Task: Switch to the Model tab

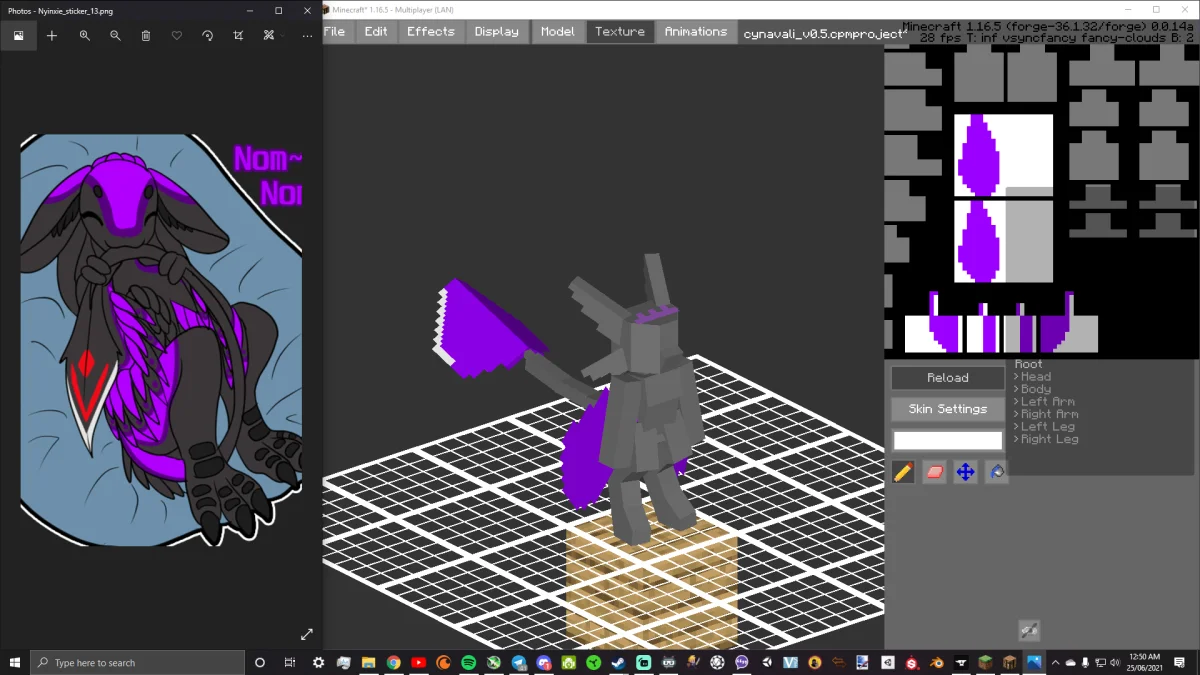Action: [558, 31]
